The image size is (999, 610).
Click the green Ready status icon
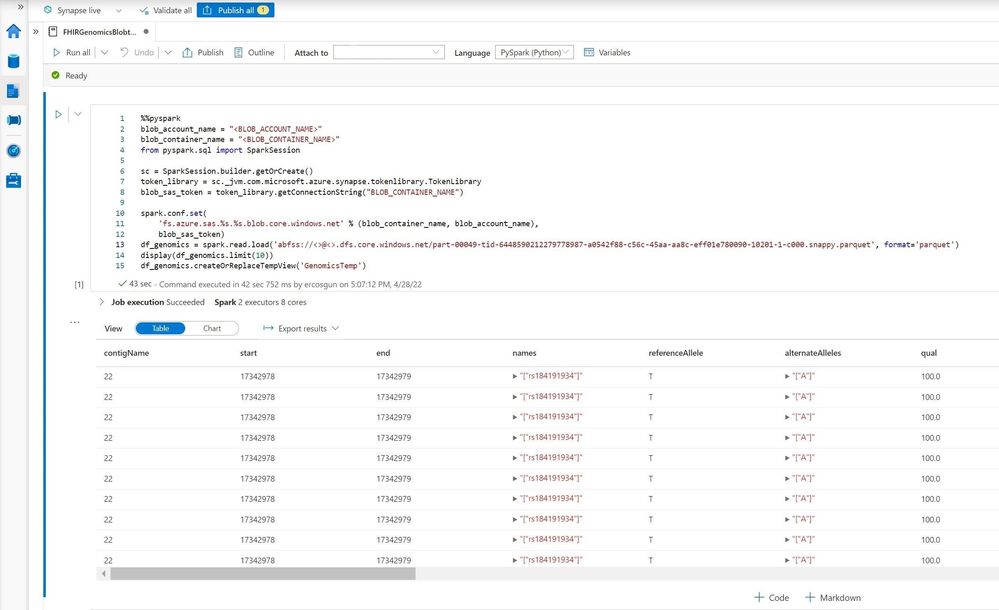pyautogui.click(x=55, y=75)
